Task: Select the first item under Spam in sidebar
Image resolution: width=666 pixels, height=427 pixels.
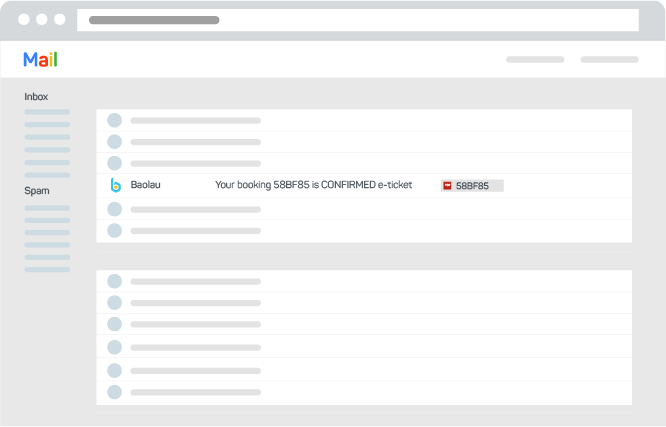Action: 47,208
